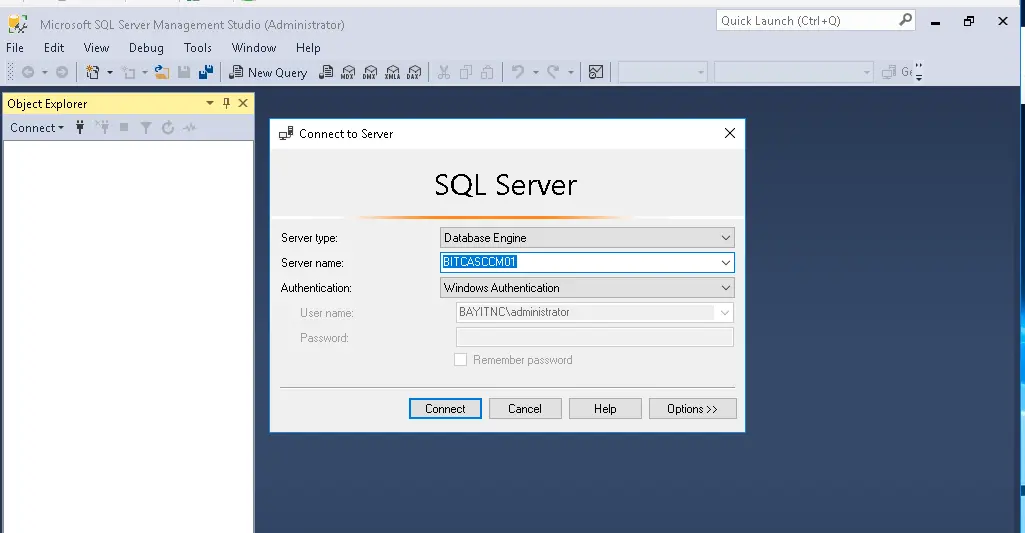Click the Stop square icon in Object Explorer
Image resolution: width=1025 pixels, height=533 pixels.
click(x=124, y=128)
